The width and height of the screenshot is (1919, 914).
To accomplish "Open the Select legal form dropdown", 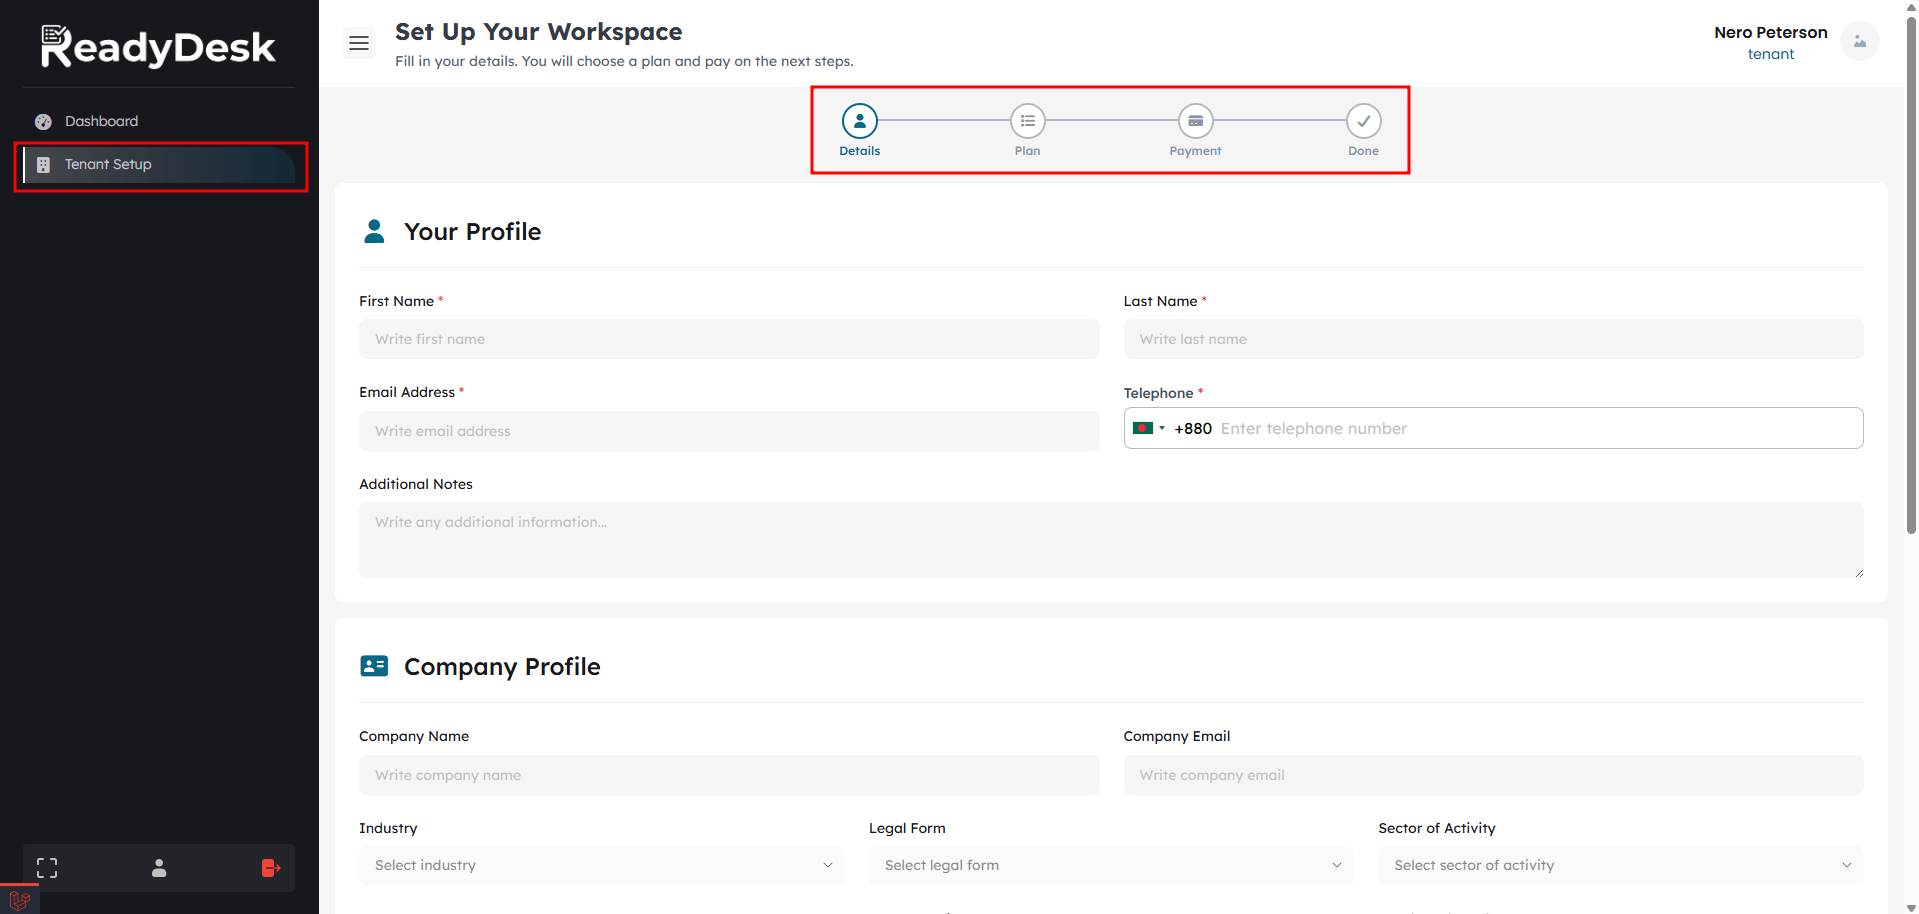I will click(1110, 866).
